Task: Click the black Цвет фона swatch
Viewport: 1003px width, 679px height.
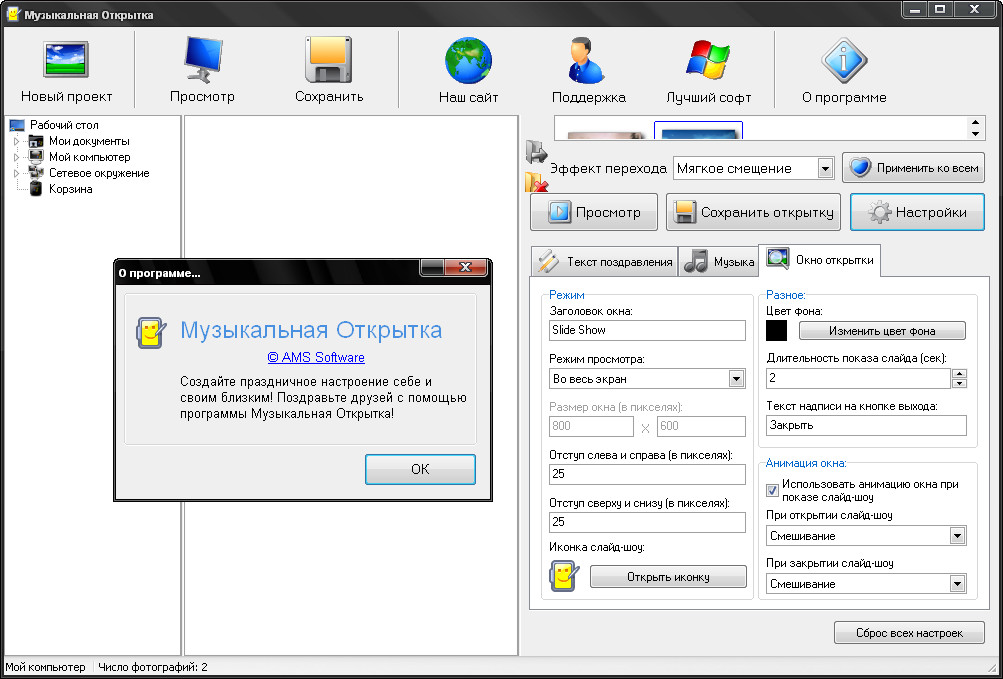Action: pos(777,331)
